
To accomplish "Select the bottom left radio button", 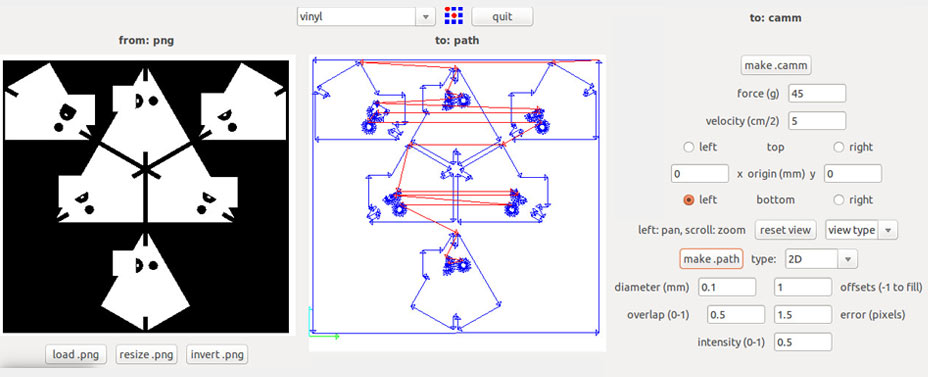I will click(x=689, y=200).
